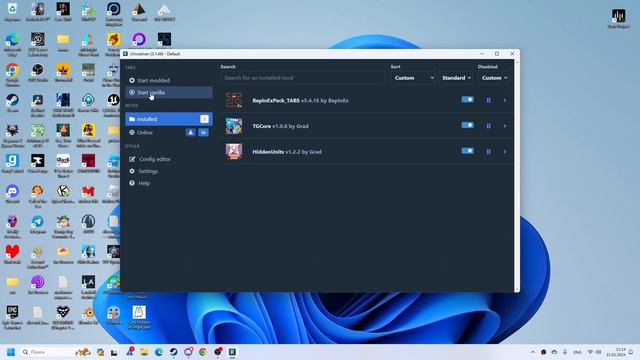Select the Garry's Mod desktop shortcut
The width and height of the screenshot is (640, 360).
click(x=12, y=163)
